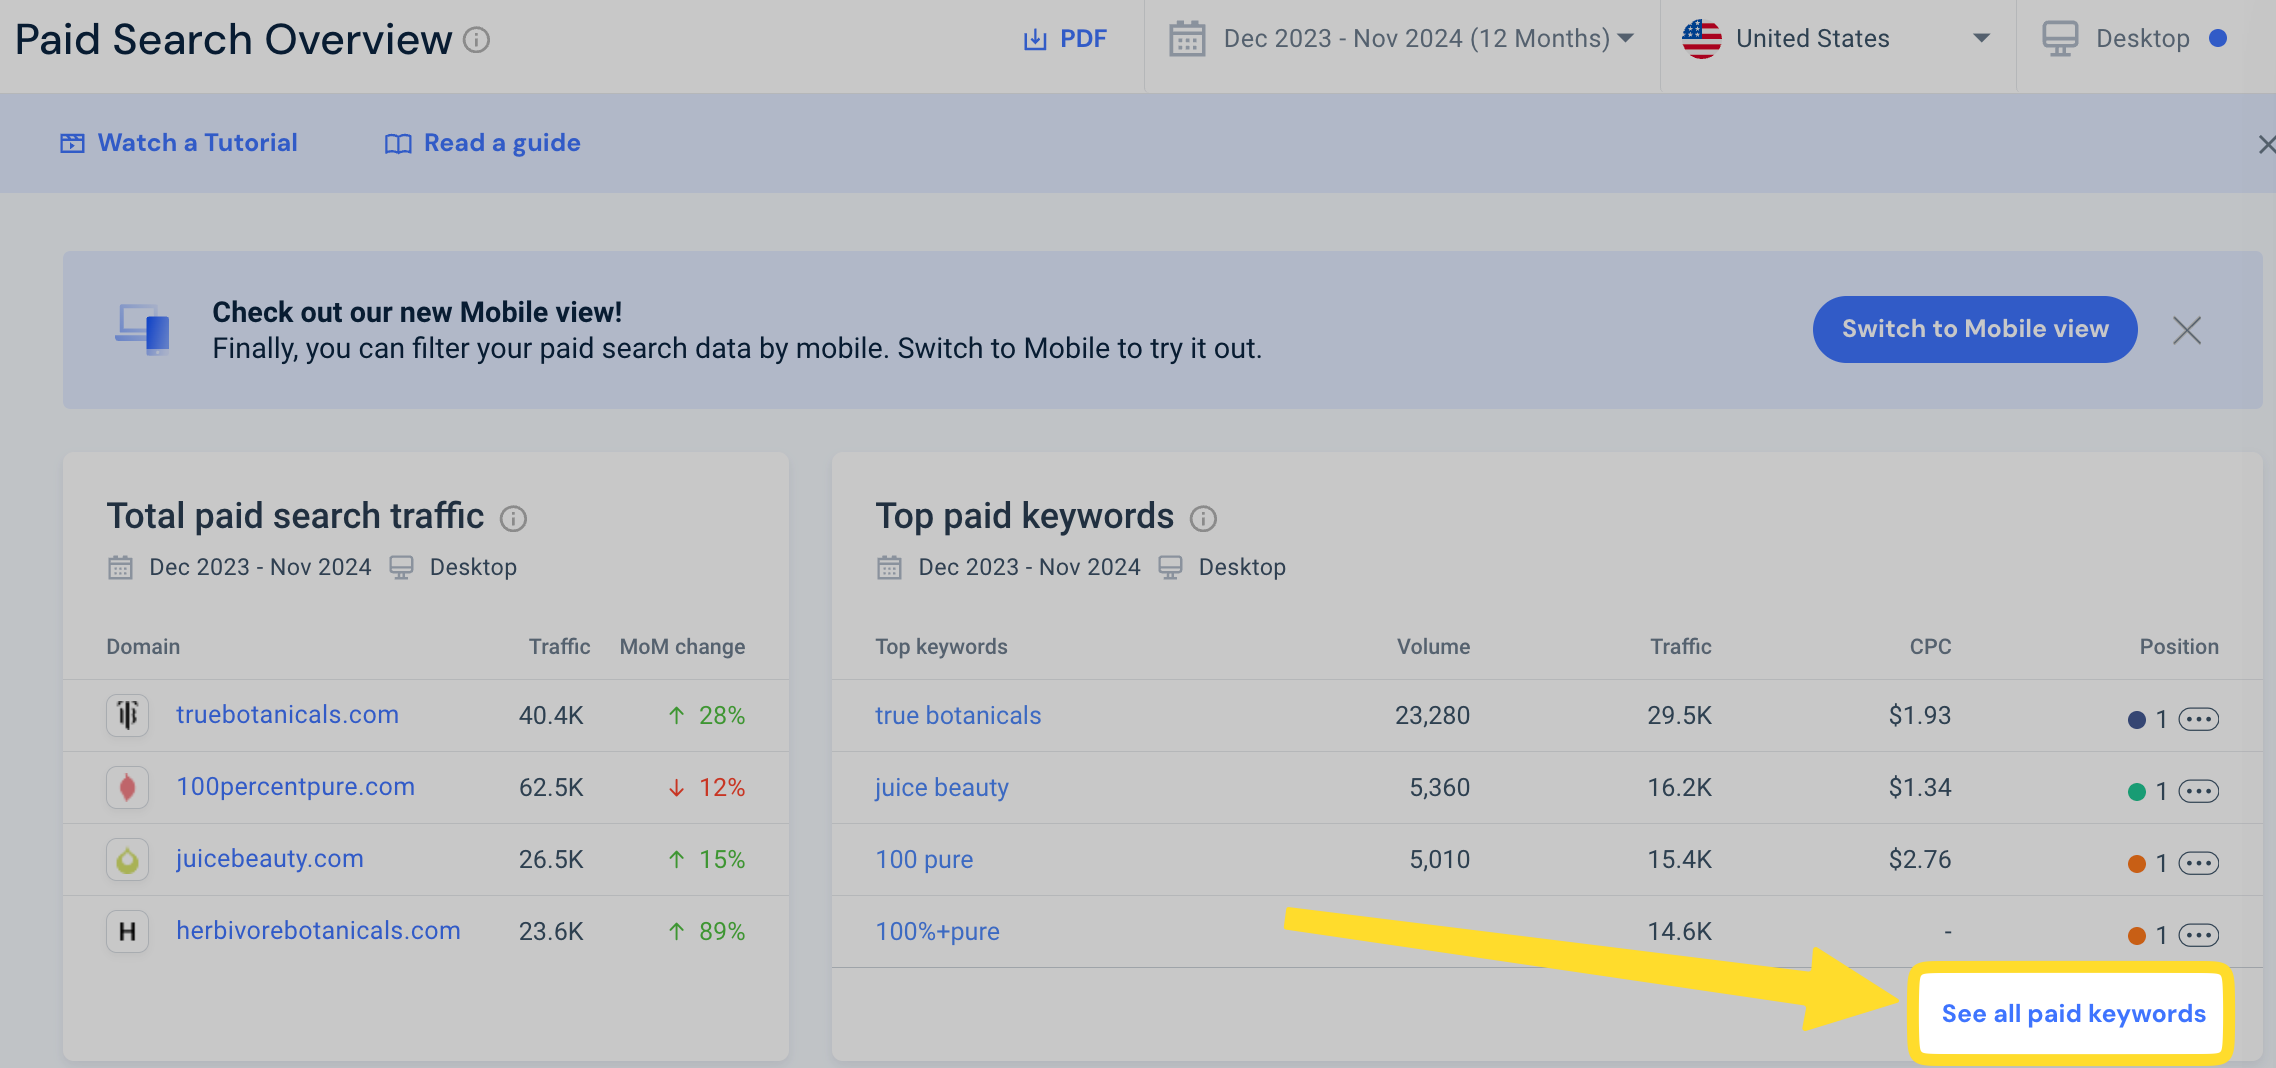Click the green position dot for juice beauty
This screenshot has height=1068, width=2276.
(x=2137, y=792)
